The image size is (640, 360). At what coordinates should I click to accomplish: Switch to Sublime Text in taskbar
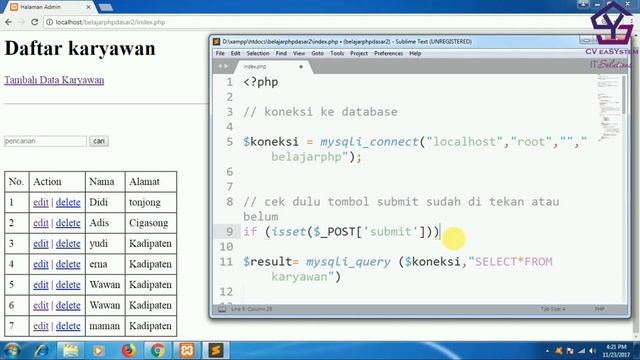[216, 351]
